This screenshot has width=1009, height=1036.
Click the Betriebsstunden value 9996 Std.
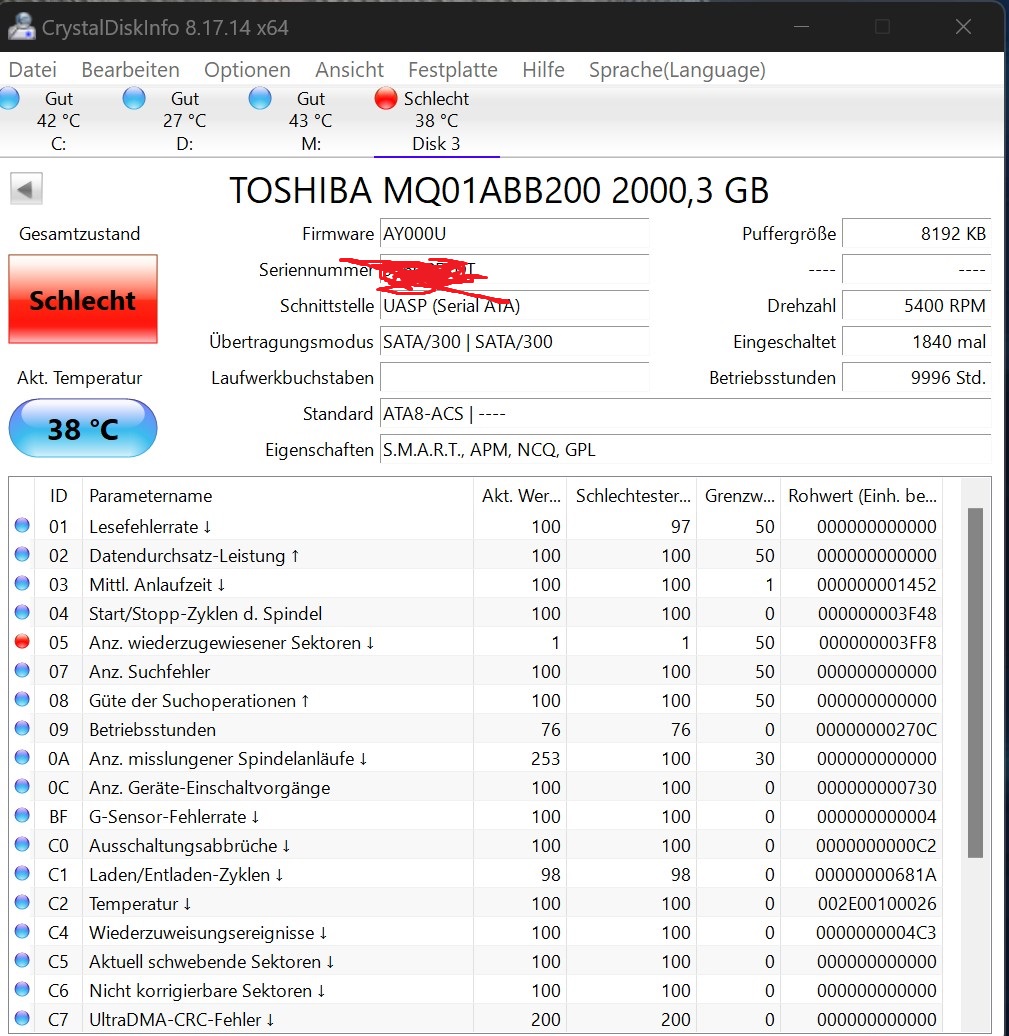916,378
